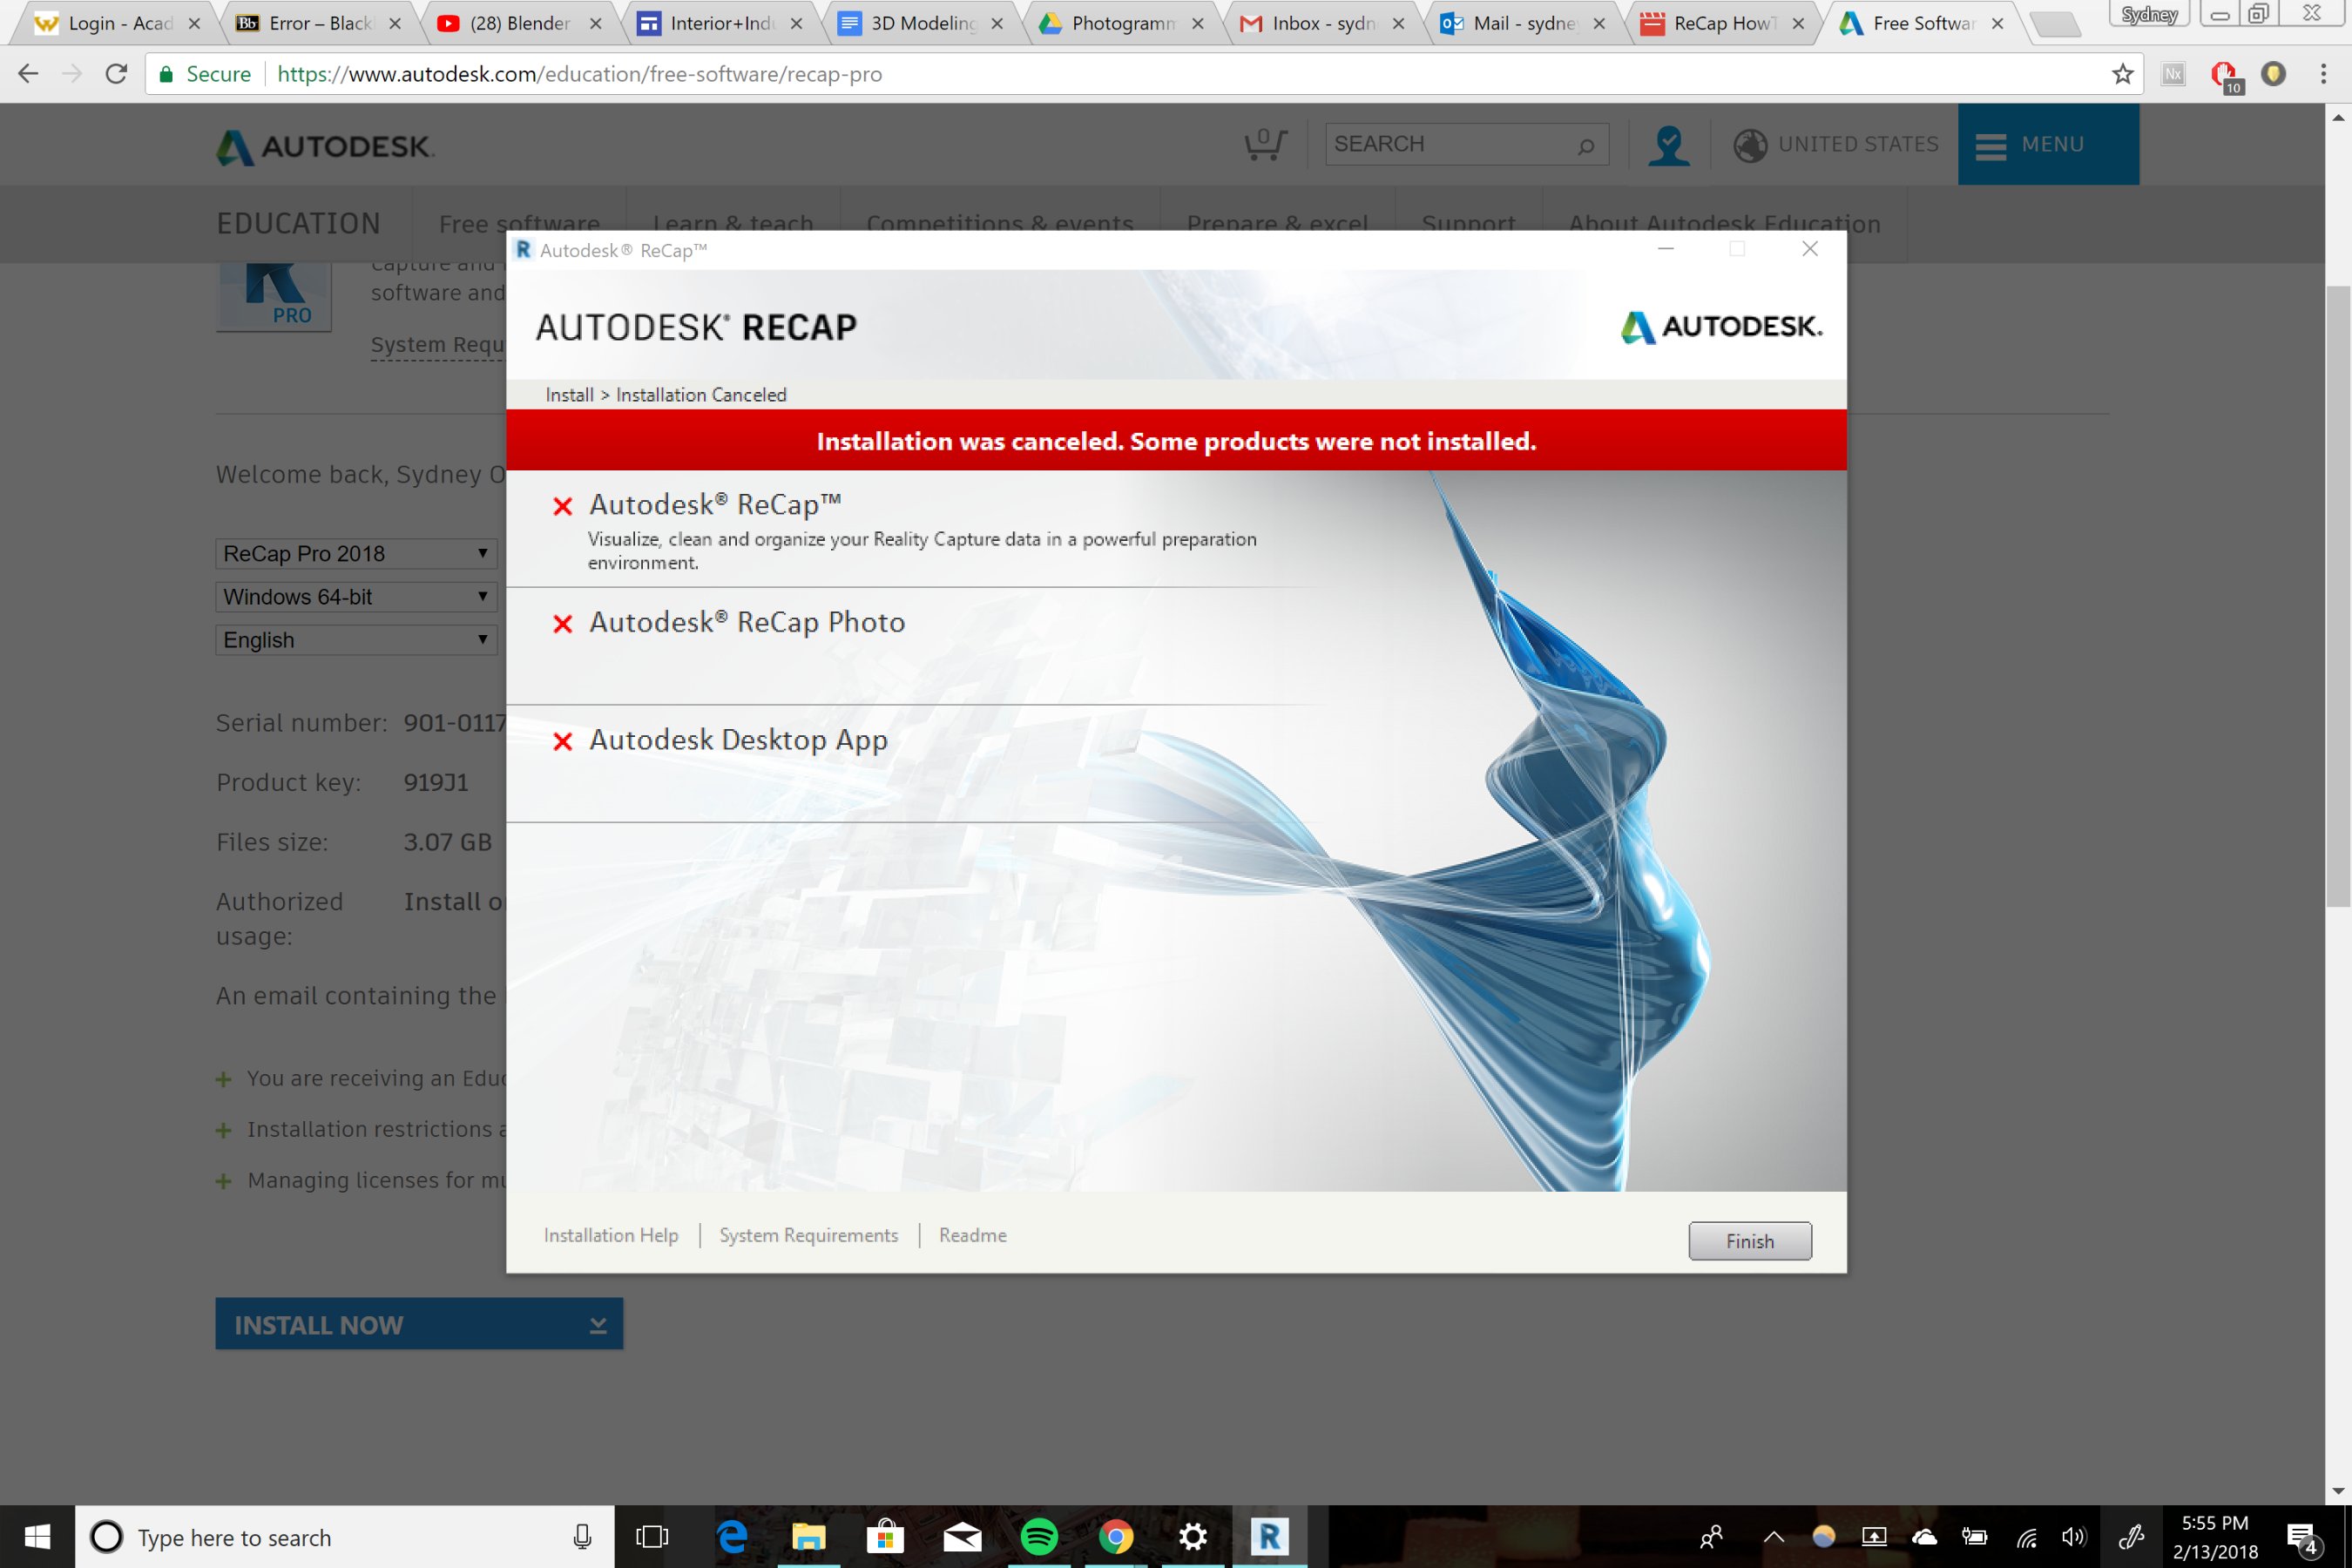Click the Cortana microphone icon
This screenshot has width=2352, height=1568.
coord(582,1537)
